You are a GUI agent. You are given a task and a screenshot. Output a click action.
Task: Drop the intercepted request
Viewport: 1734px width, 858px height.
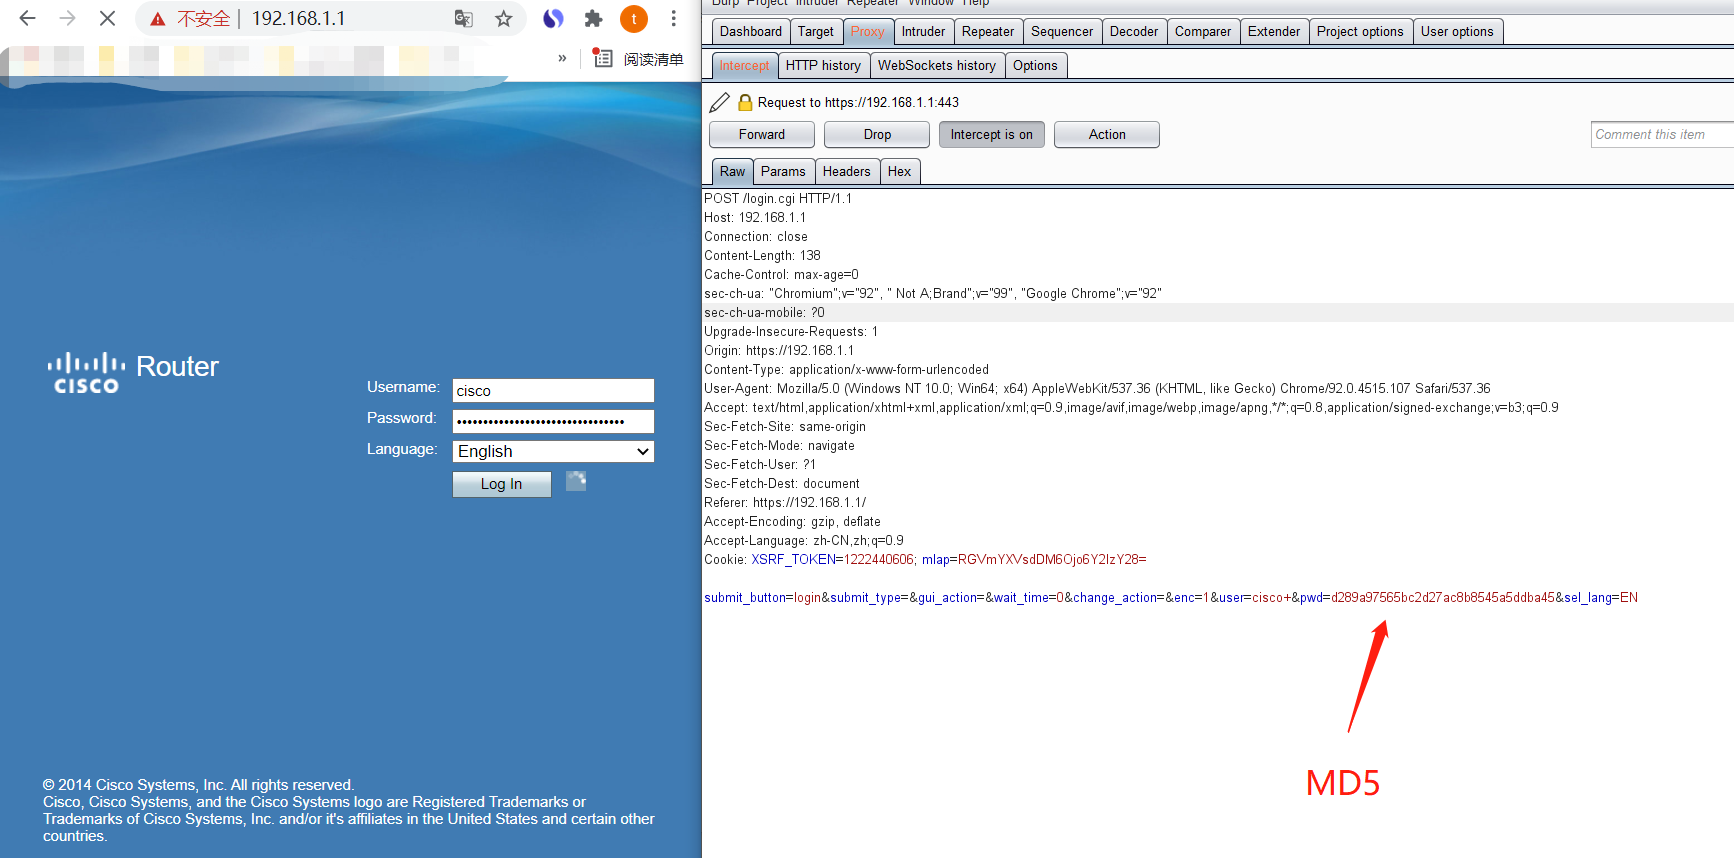(x=877, y=134)
